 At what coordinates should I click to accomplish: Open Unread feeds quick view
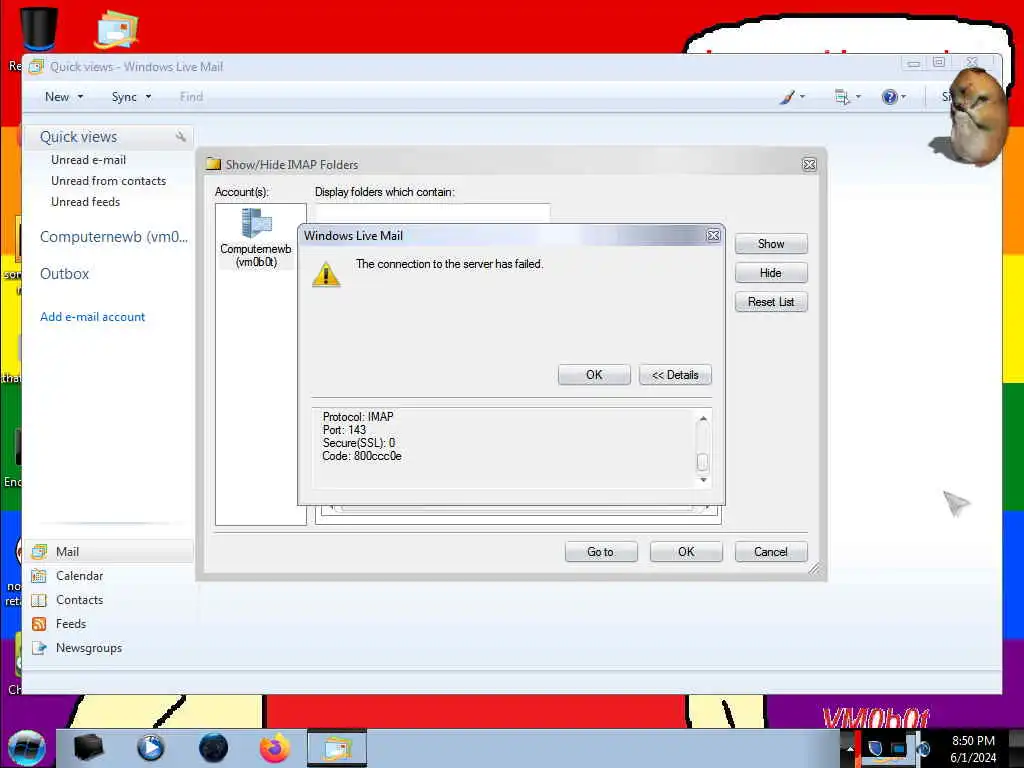click(86, 202)
